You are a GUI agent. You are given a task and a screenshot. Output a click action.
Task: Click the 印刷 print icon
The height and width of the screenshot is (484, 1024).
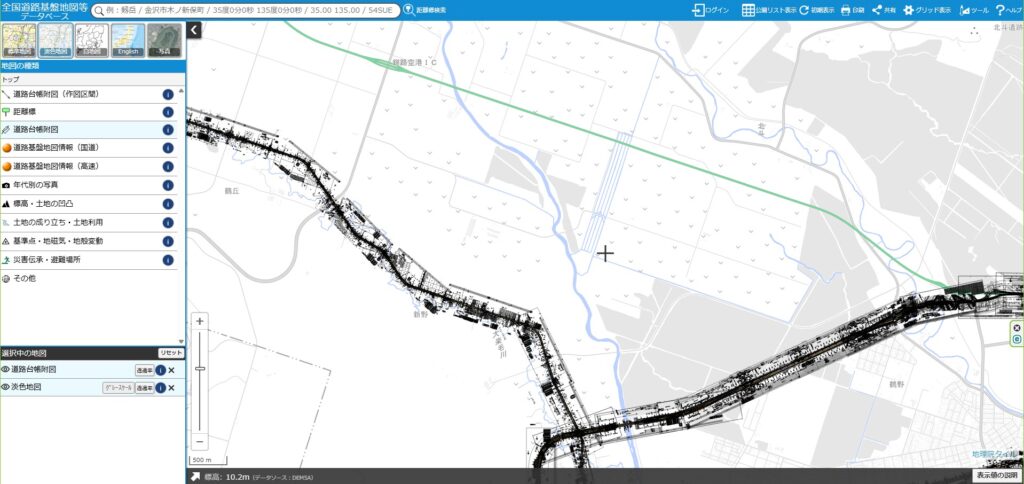click(852, 10)
